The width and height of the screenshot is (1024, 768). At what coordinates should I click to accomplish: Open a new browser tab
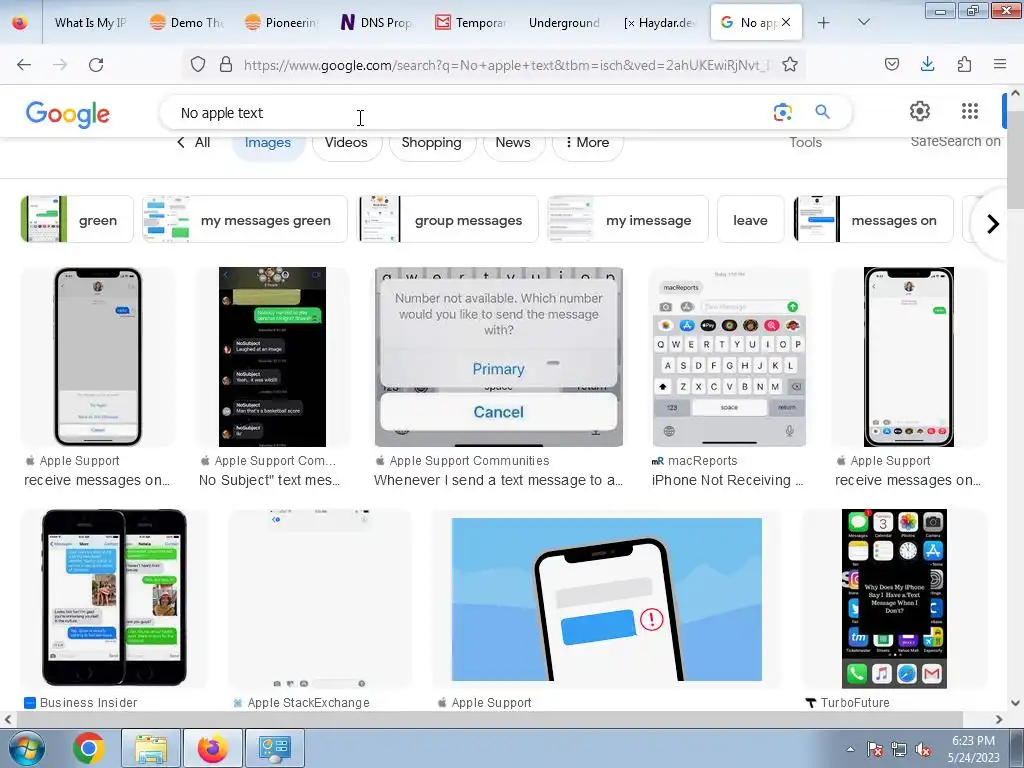click(x=824, y=23)
